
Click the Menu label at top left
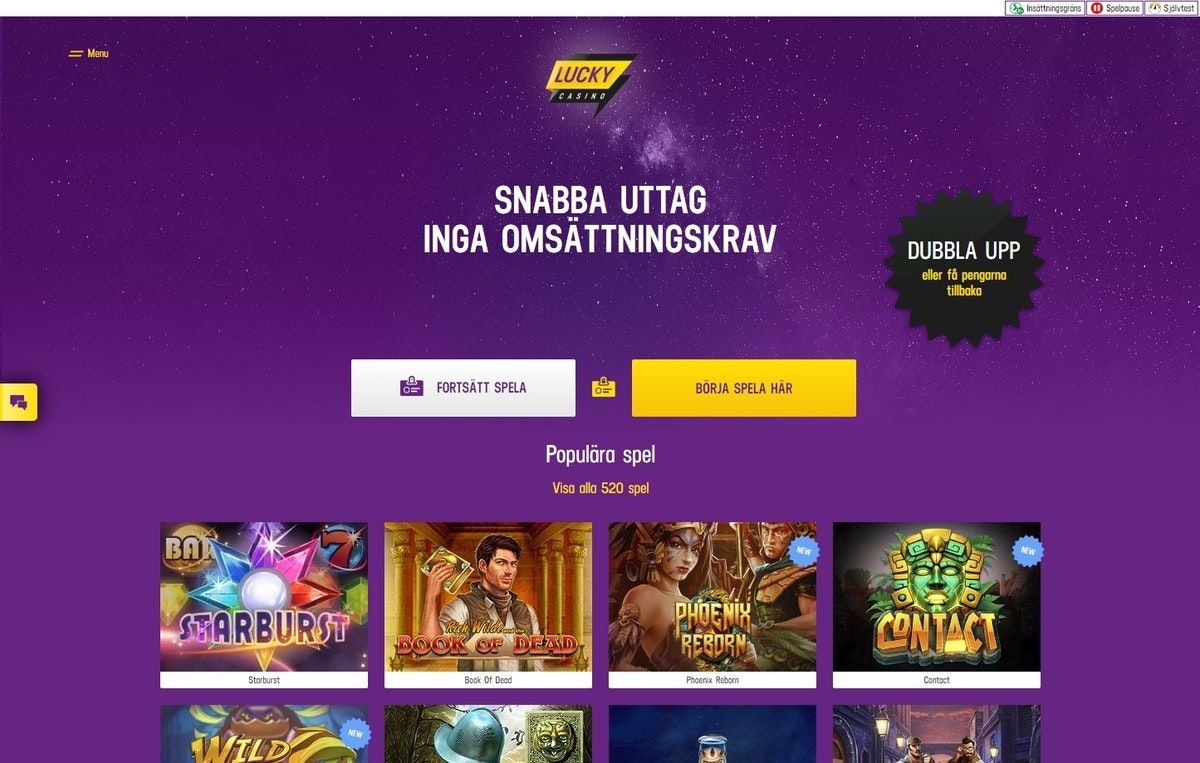[x=98, y=54]
